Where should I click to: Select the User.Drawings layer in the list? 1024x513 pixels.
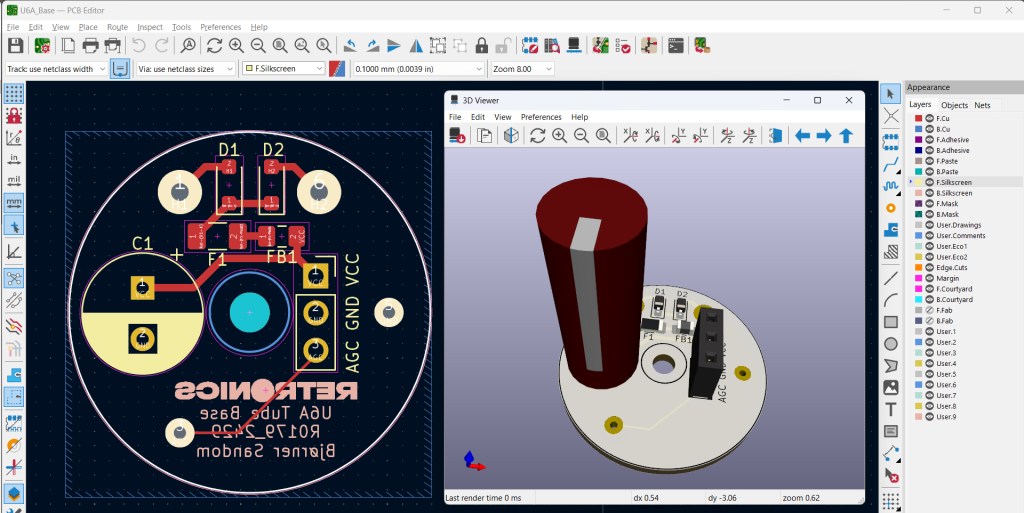956,225
